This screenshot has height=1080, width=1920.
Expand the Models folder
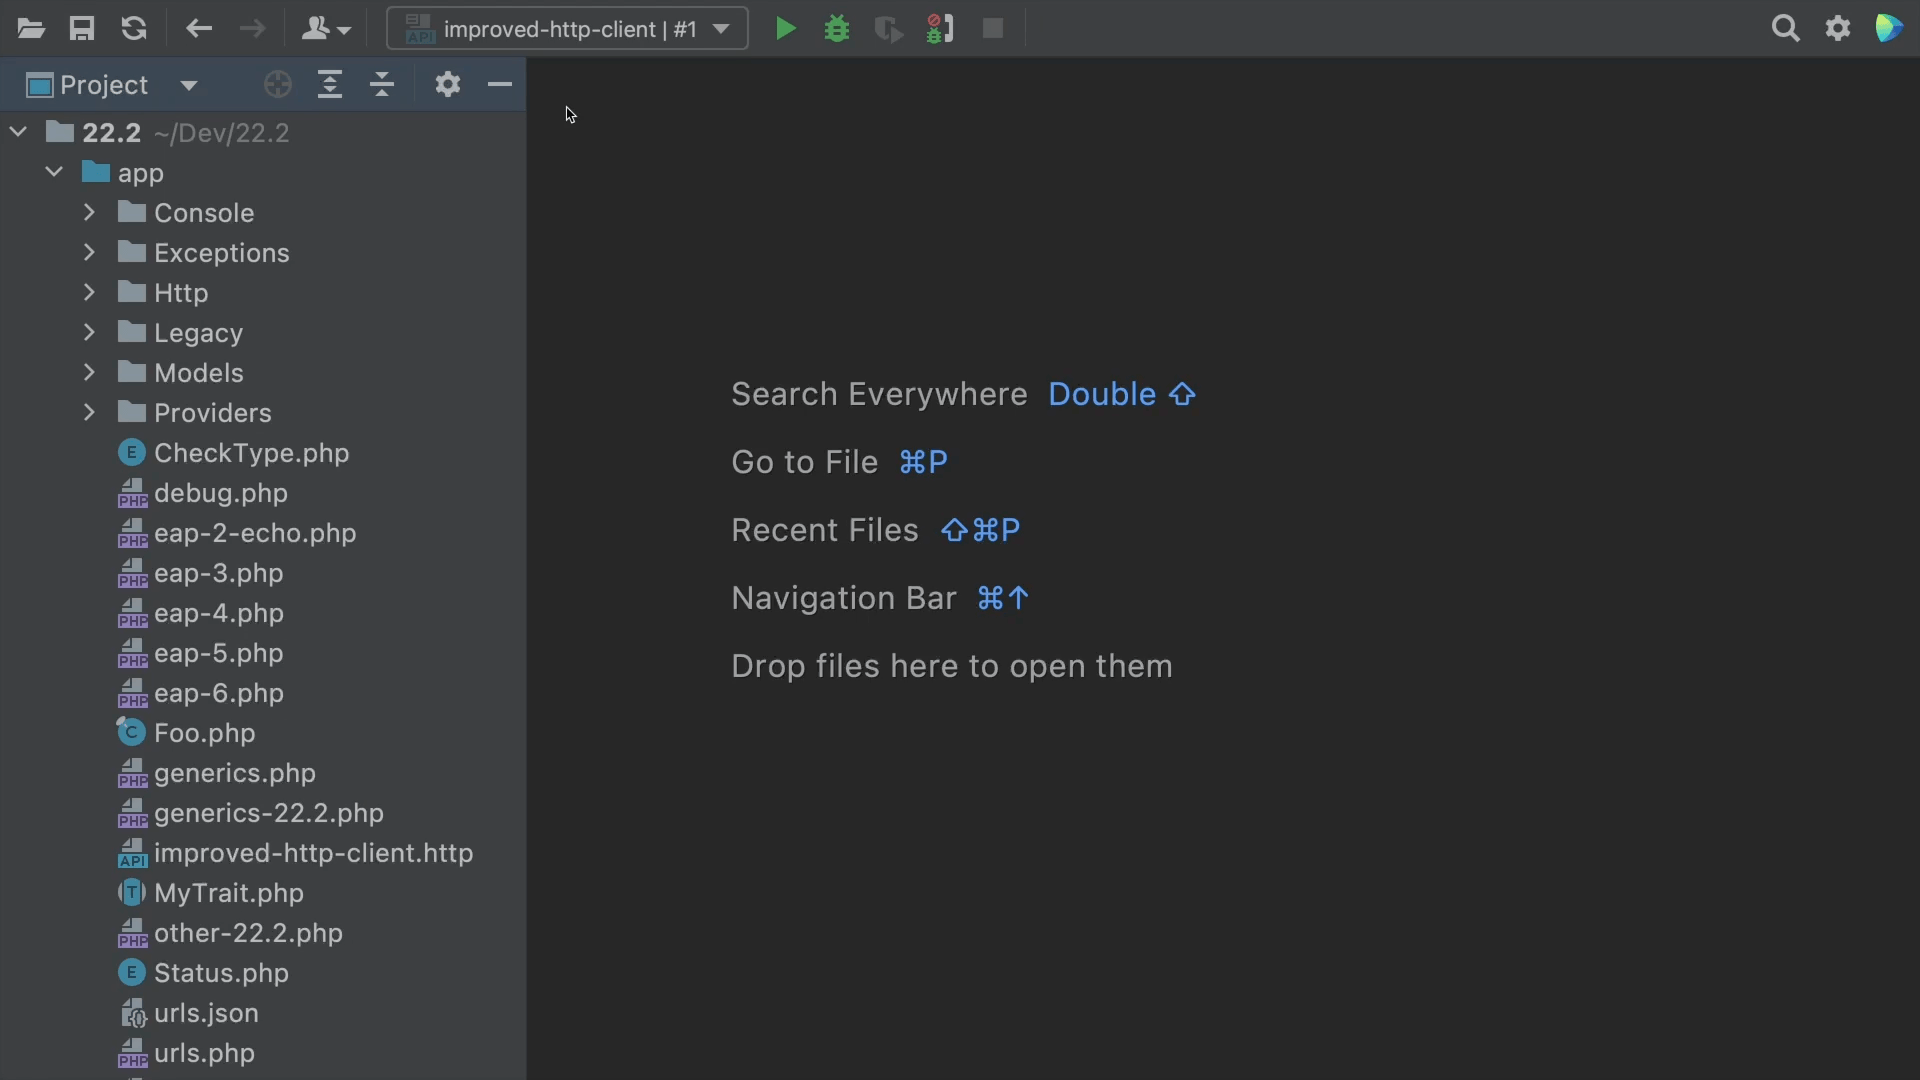click(89, 373)
